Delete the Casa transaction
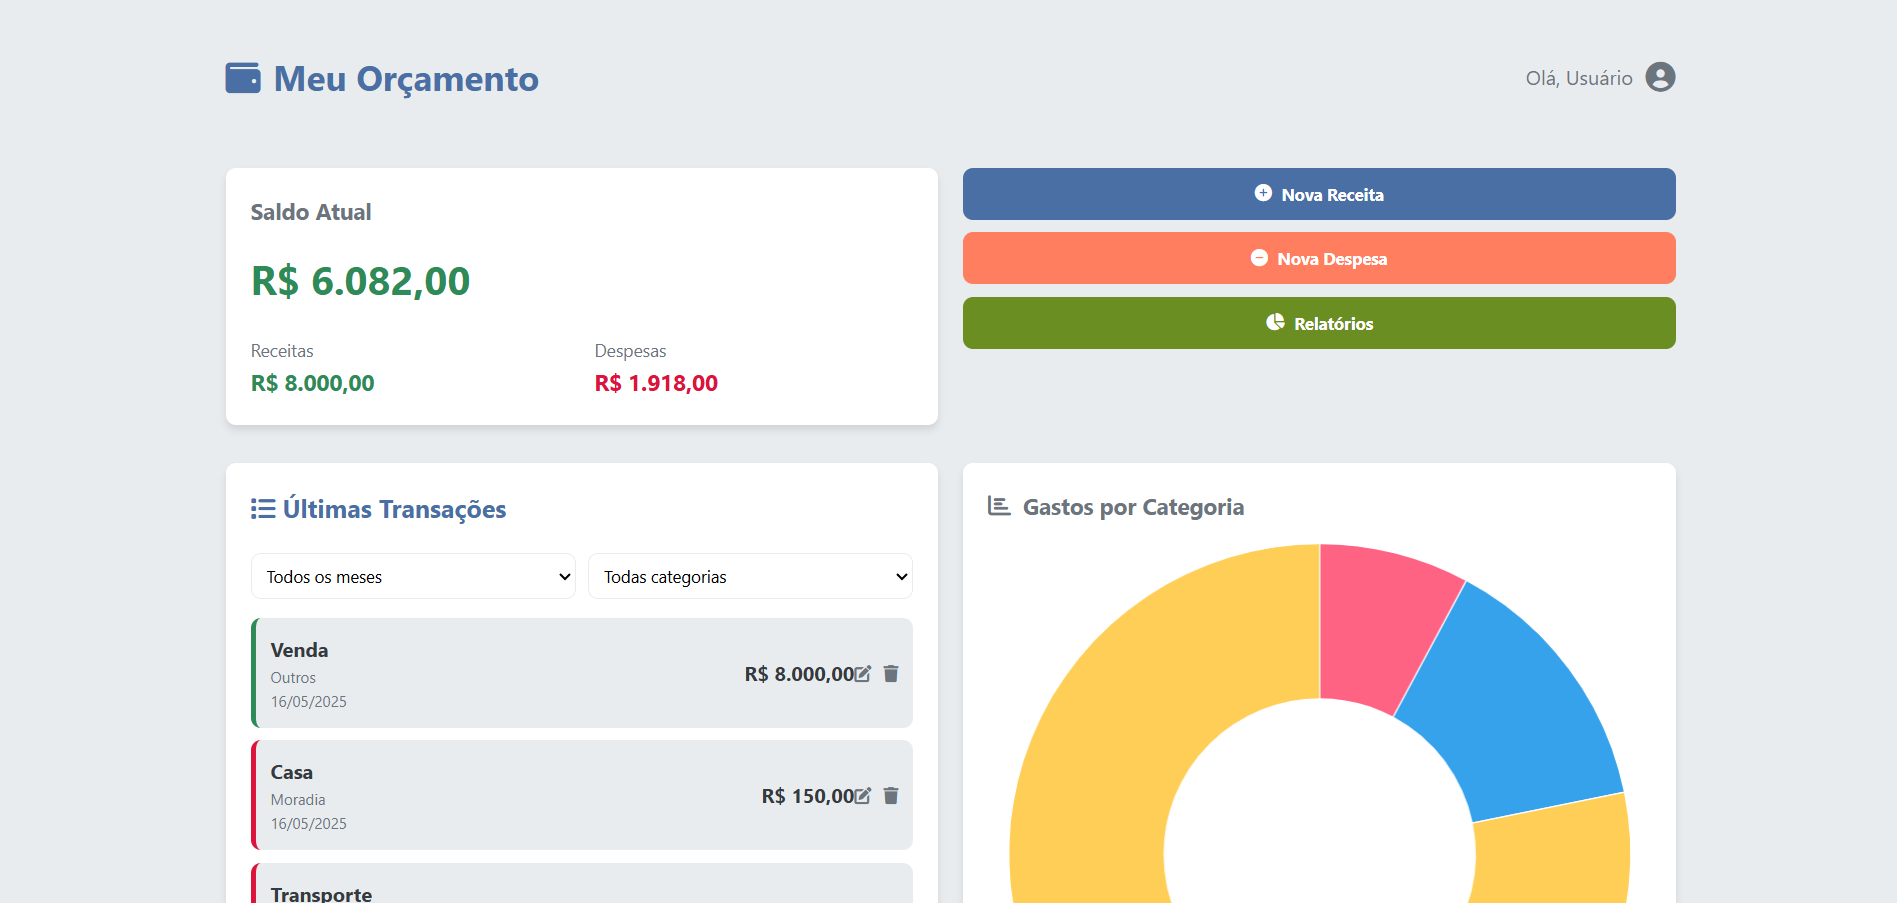The width and height of the screenshot is (1897, 903). 891,796
